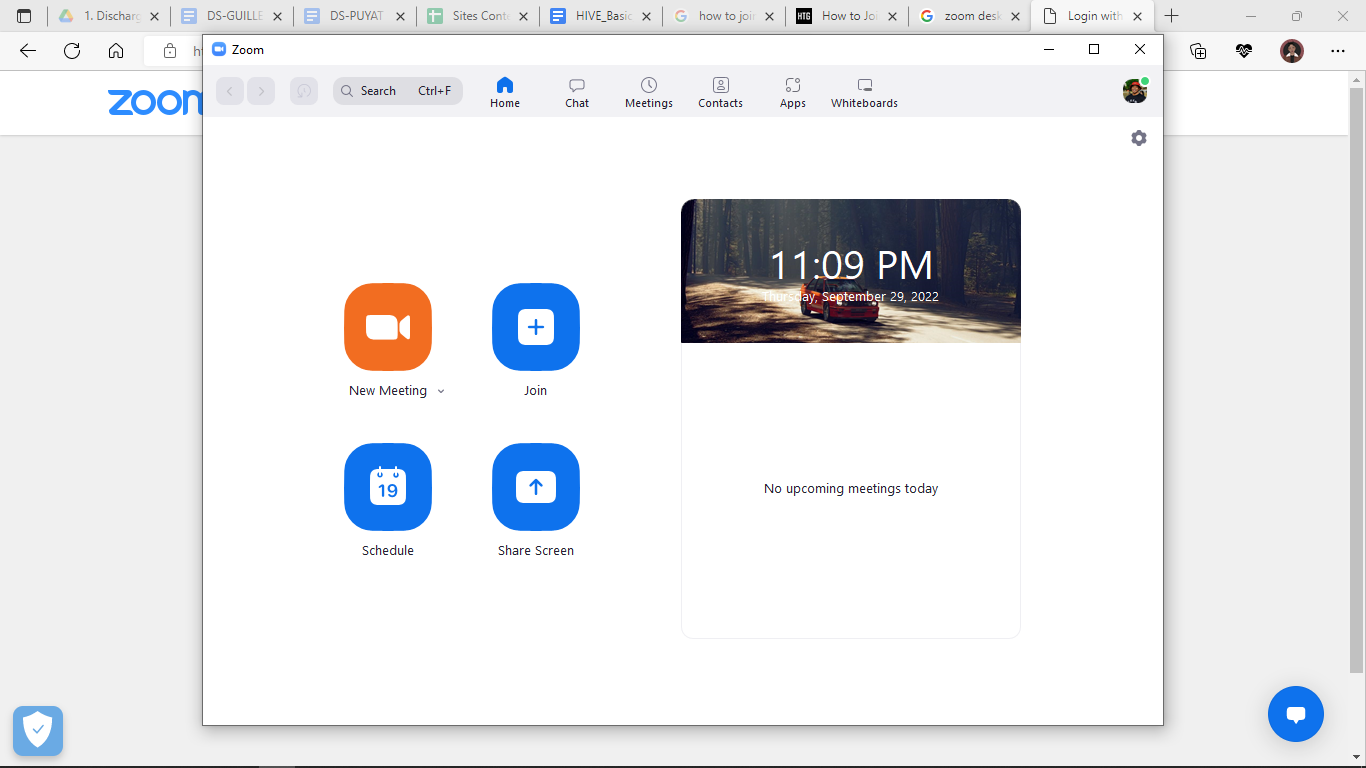Image resolution: width=1366 pixels, height=768 pixels.
Task: Click the Zoom logo in the window title bar
Action: [x=219, y=49]
